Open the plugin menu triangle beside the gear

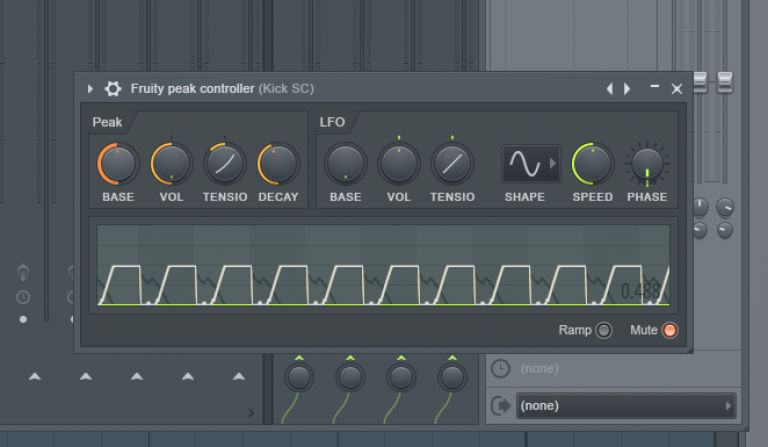[90, 89]
